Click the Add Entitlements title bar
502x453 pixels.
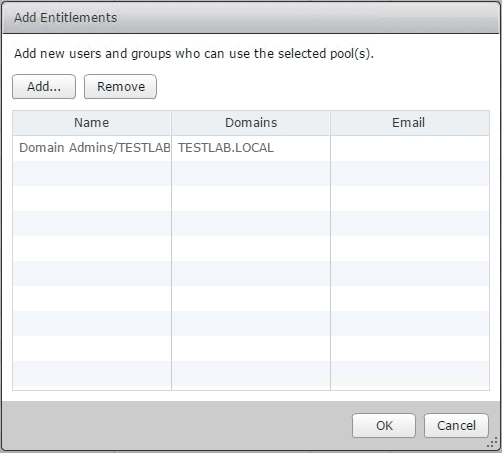251,17
